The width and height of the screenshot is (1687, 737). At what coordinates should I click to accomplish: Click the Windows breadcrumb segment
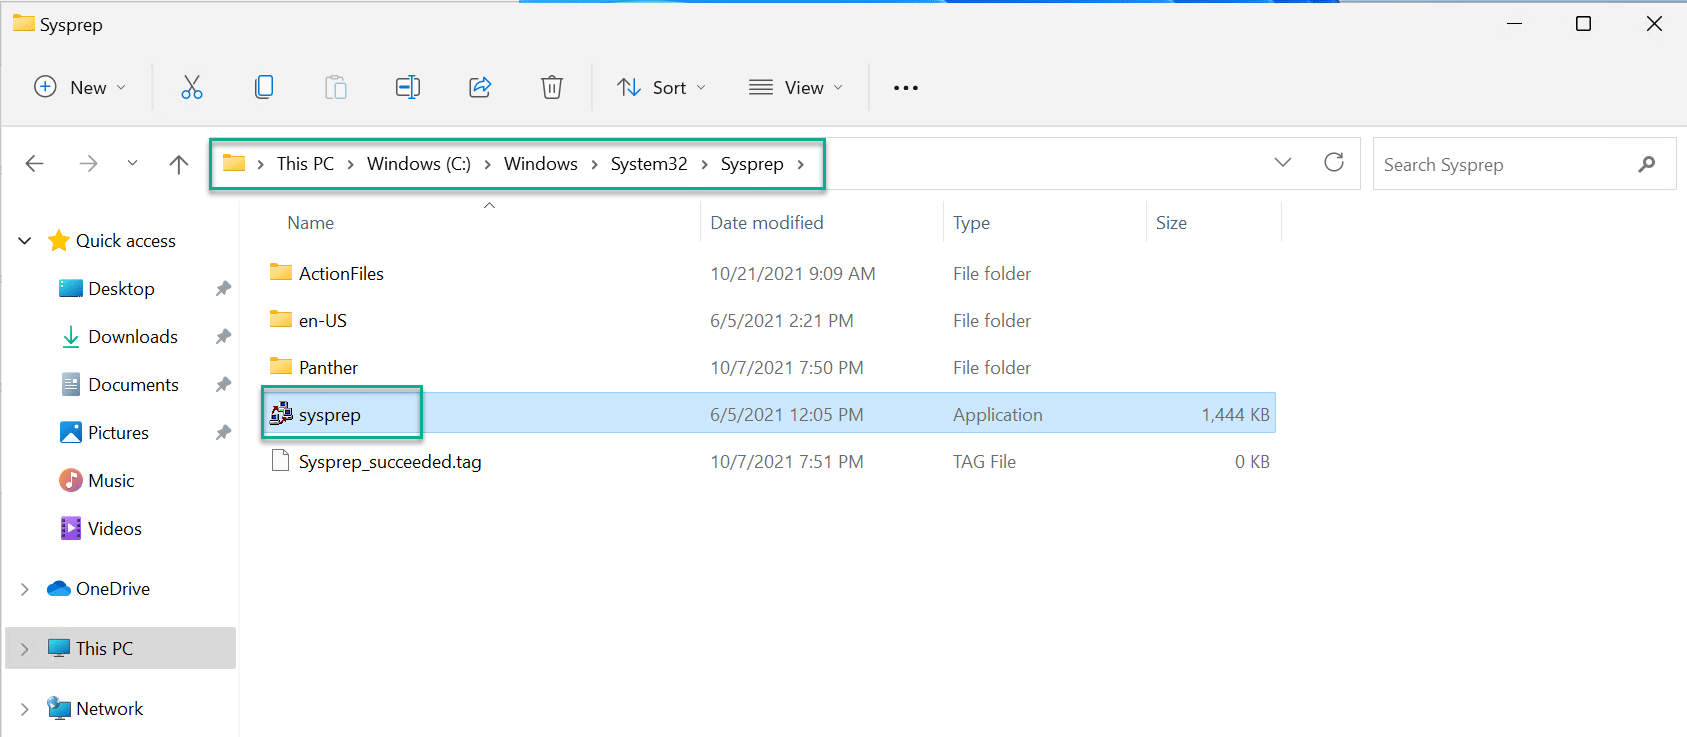coord(541,164)
